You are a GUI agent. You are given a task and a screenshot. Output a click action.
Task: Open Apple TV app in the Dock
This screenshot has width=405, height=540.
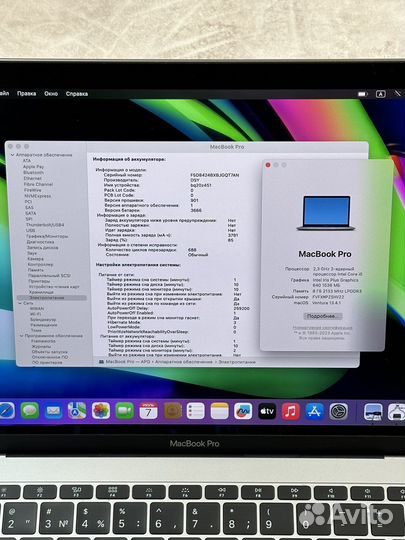pos(267,411)
